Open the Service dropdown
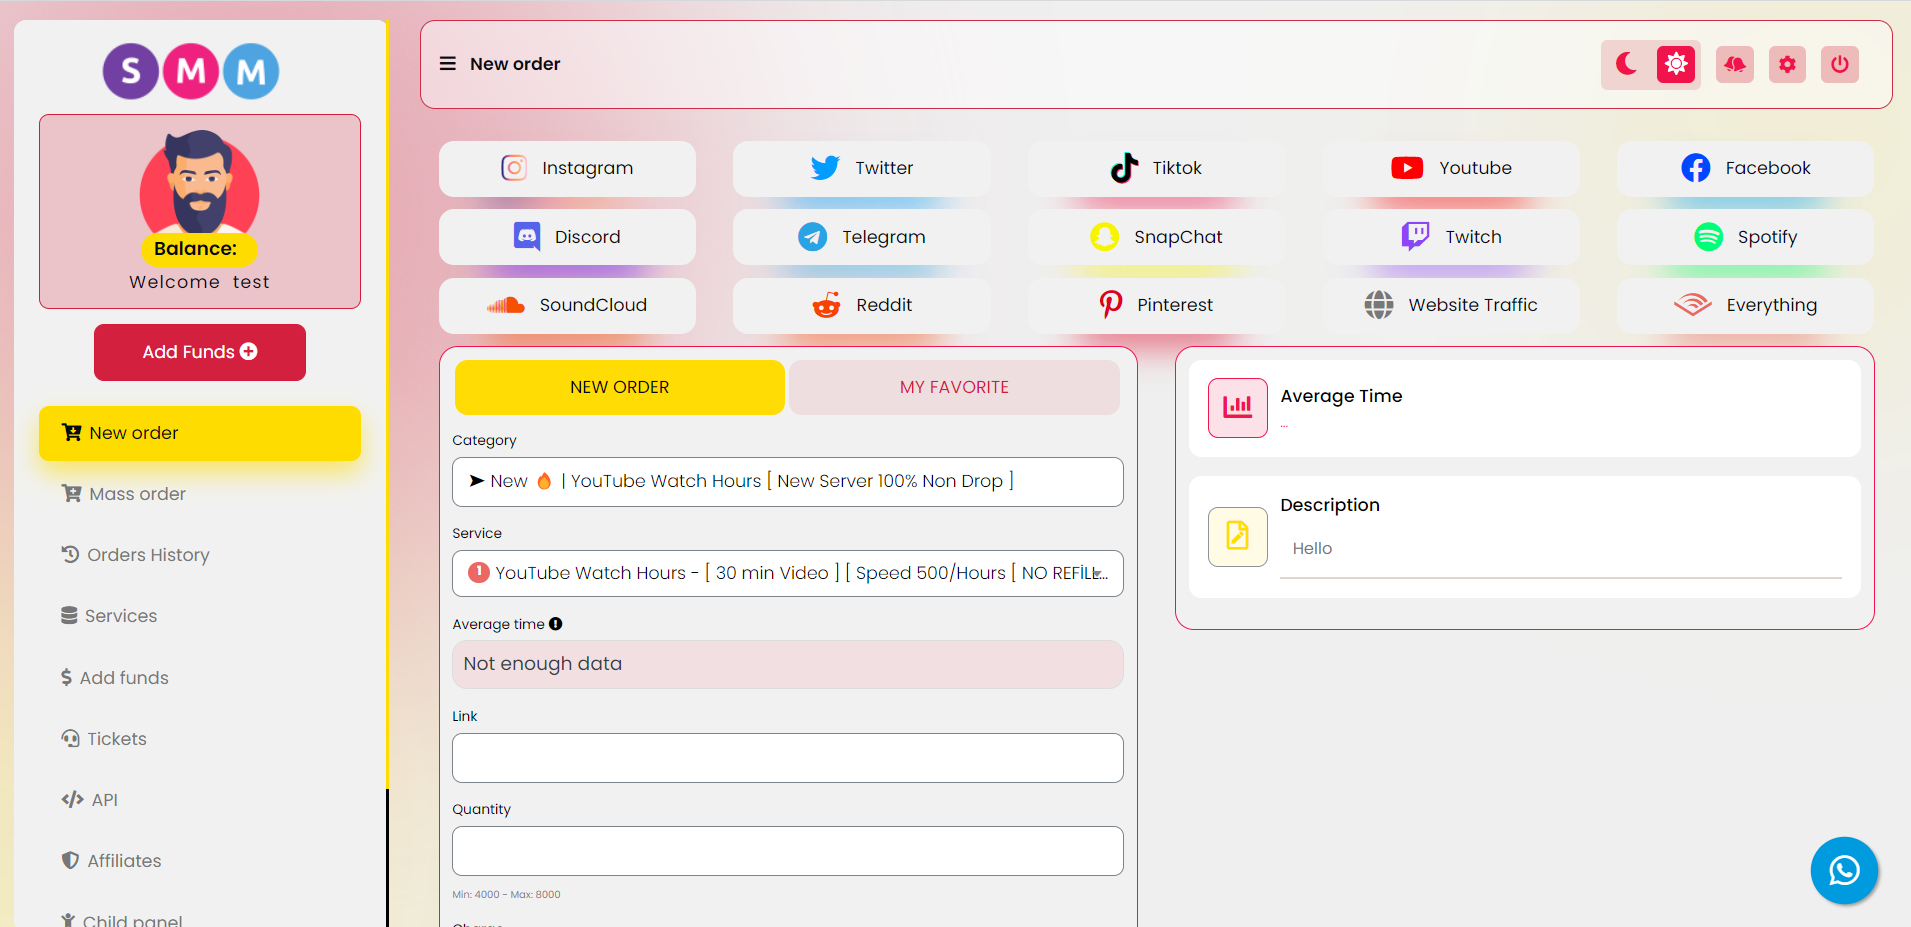The image size is (1911, 927). pyautogui.click(x=787, y=574)
